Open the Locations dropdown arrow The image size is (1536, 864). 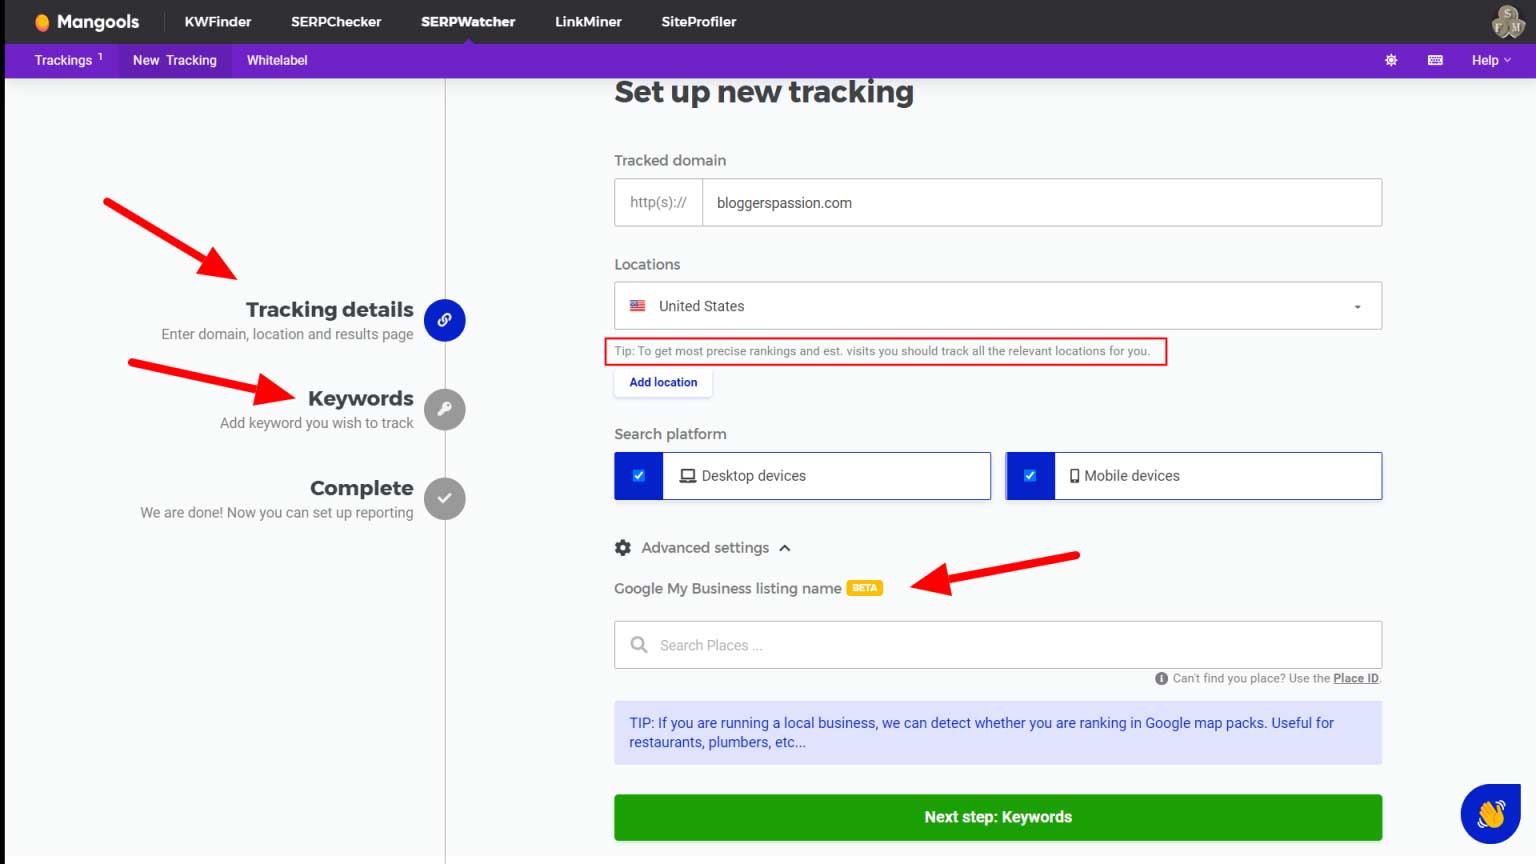click(x=1357, y=307)
